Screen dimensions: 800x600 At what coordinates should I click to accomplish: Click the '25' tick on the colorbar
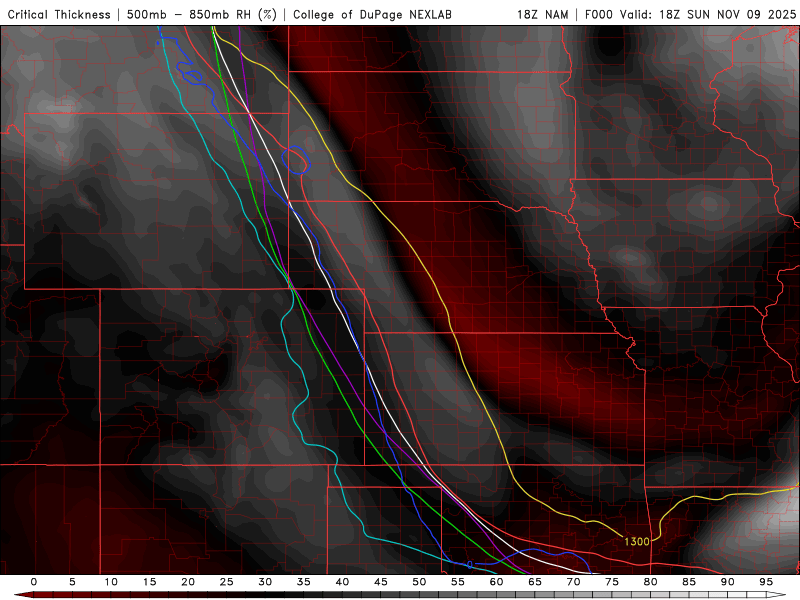click(226, 582)
